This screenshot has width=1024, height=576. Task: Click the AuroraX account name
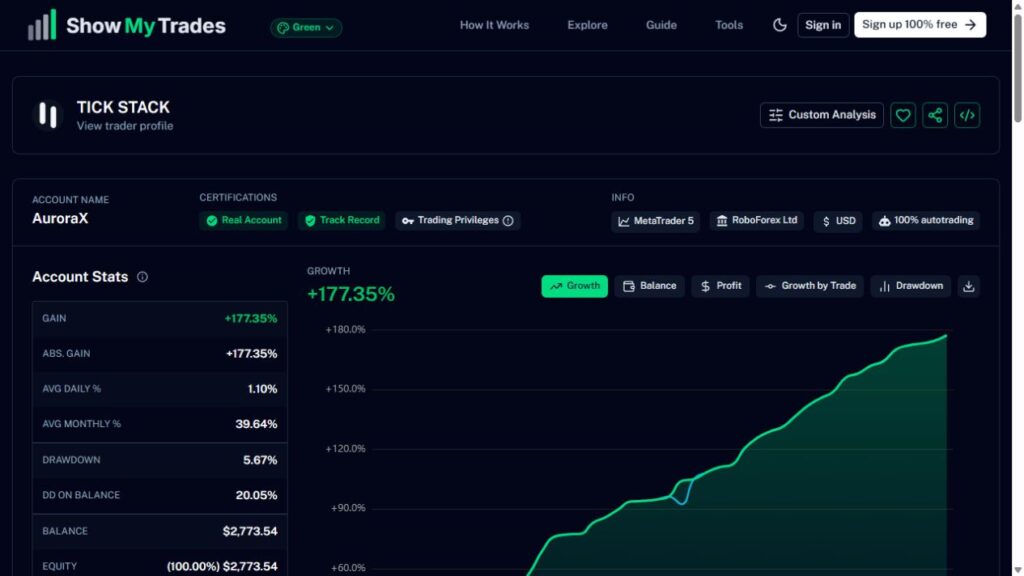(x=60, y=219)
